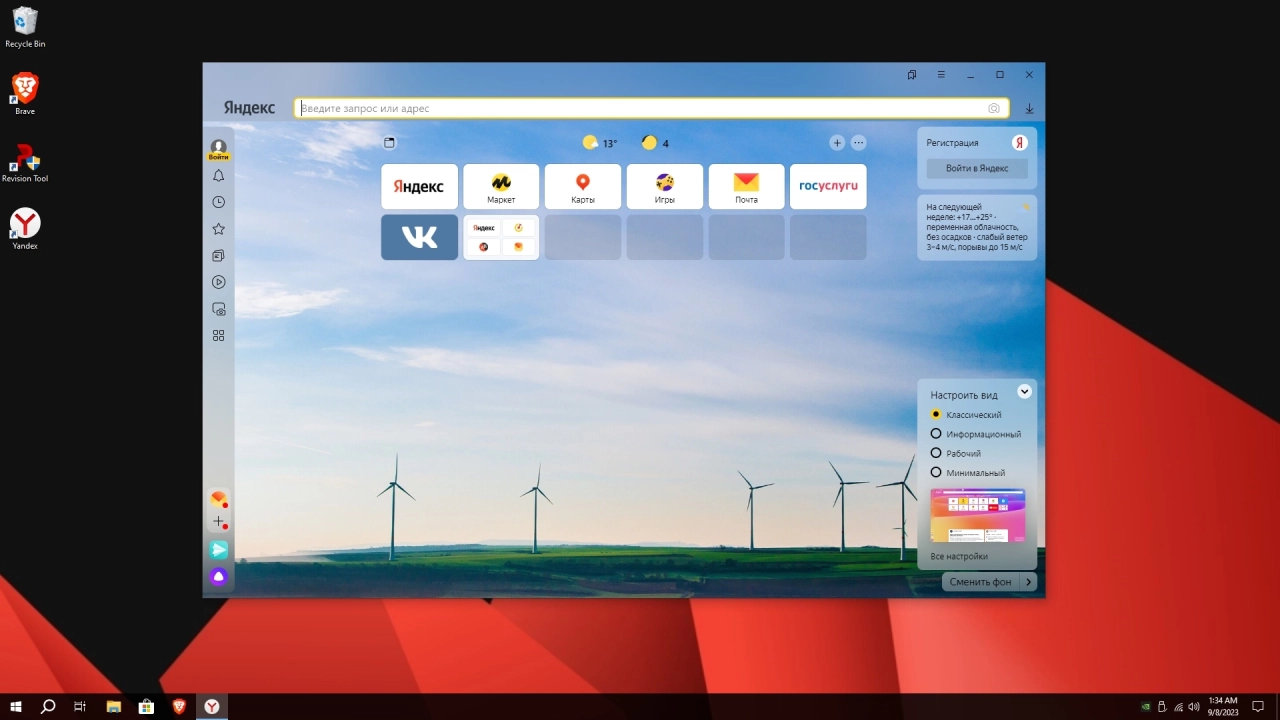Open notifications bell in sidebar

coord(219,176)
